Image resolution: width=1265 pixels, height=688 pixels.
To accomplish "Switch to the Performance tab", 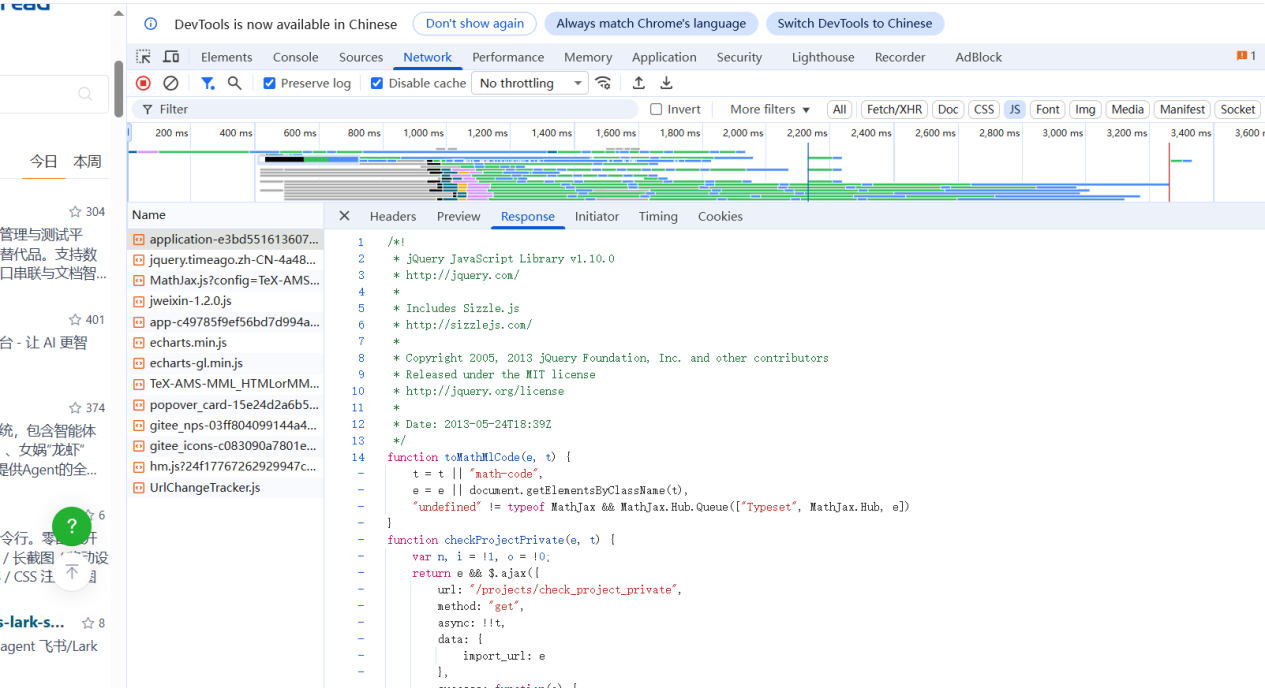I will (508, 57).
